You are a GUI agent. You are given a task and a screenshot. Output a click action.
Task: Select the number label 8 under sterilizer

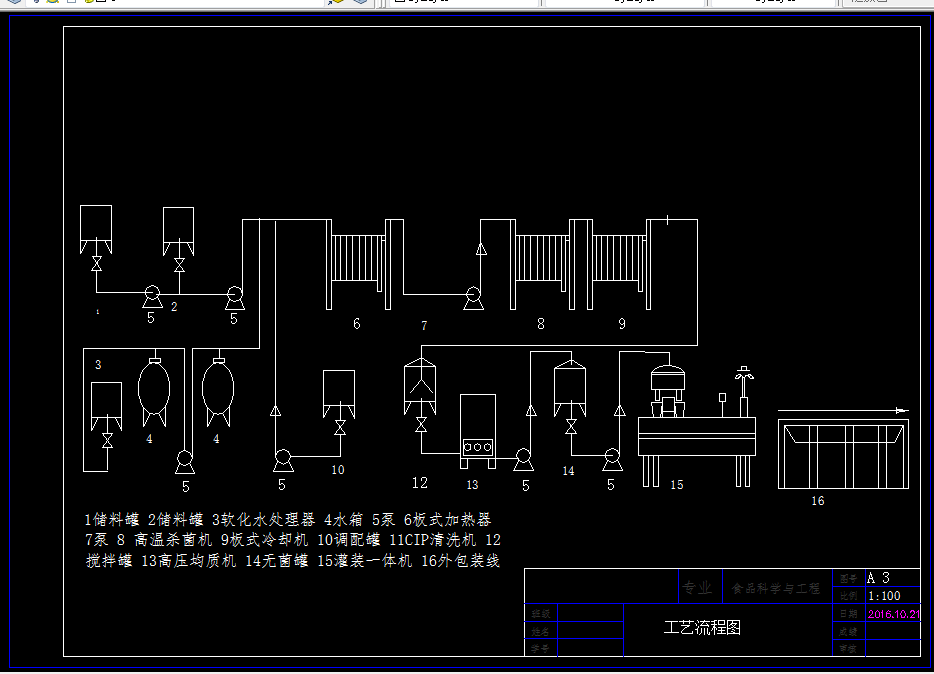[x=541, y=323]
